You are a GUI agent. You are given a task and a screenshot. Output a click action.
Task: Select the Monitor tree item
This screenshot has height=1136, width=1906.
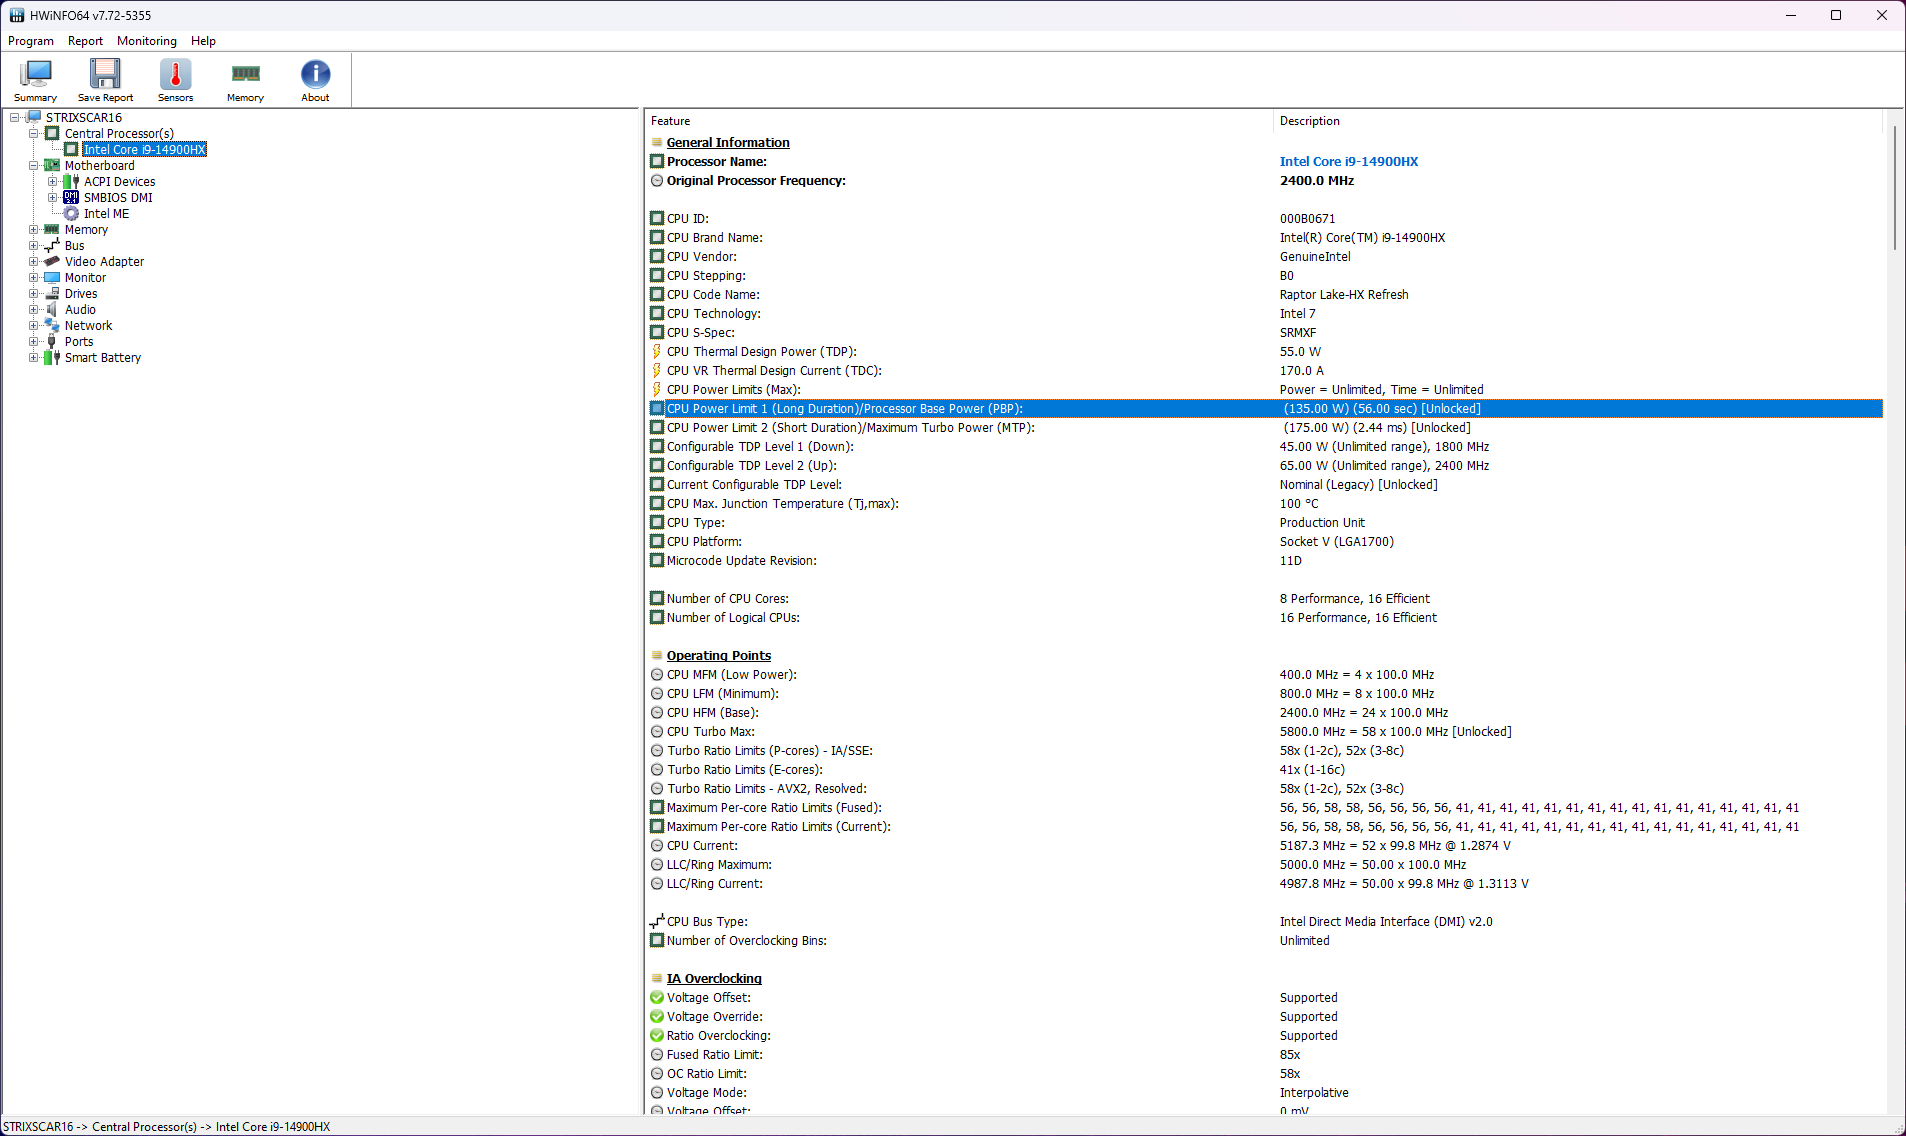pos(85,277)
